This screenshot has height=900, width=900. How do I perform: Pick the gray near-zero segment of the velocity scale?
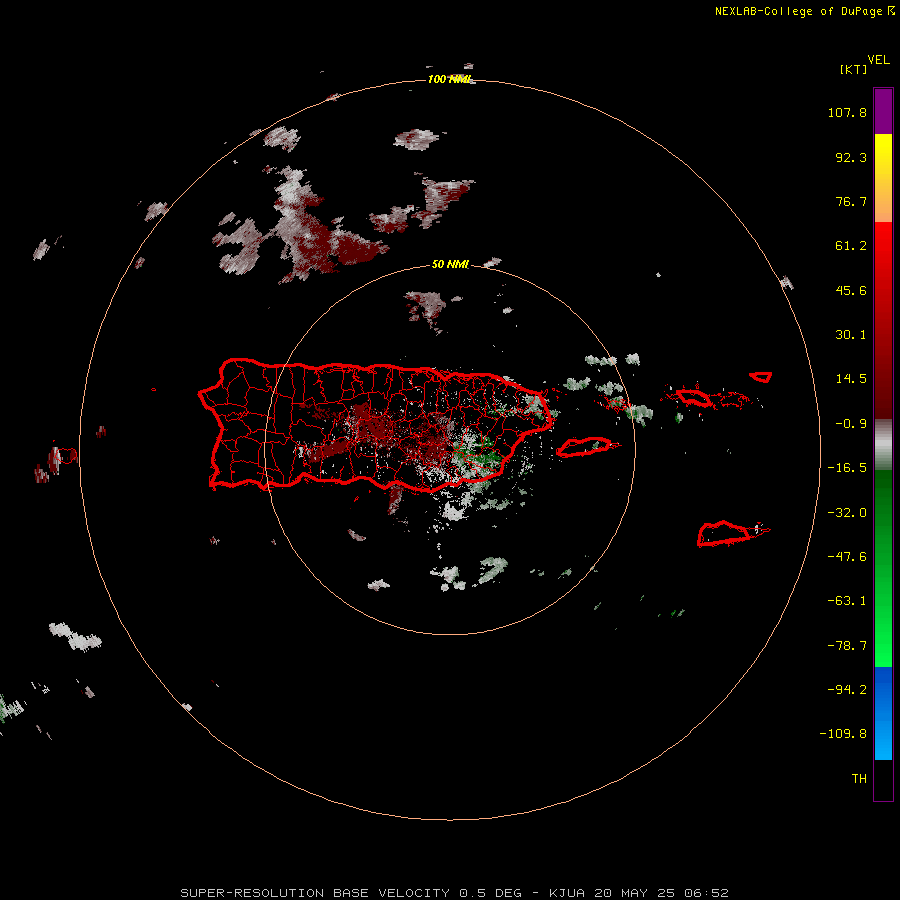tap(883, 445)
